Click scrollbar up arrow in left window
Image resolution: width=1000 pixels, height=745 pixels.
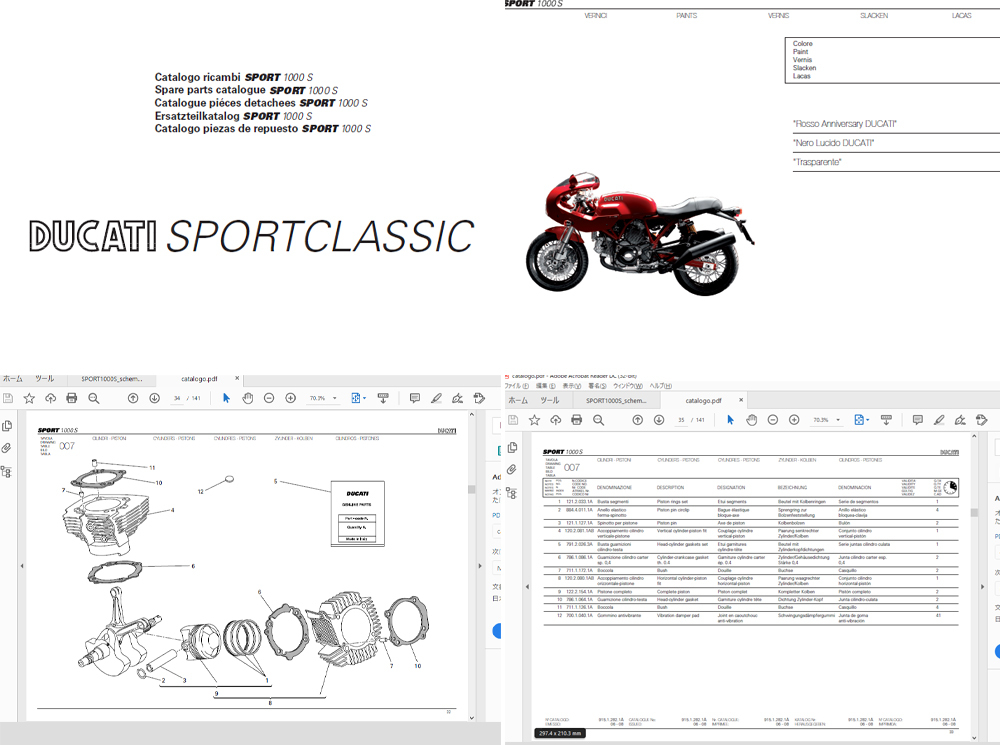(472, 415)
